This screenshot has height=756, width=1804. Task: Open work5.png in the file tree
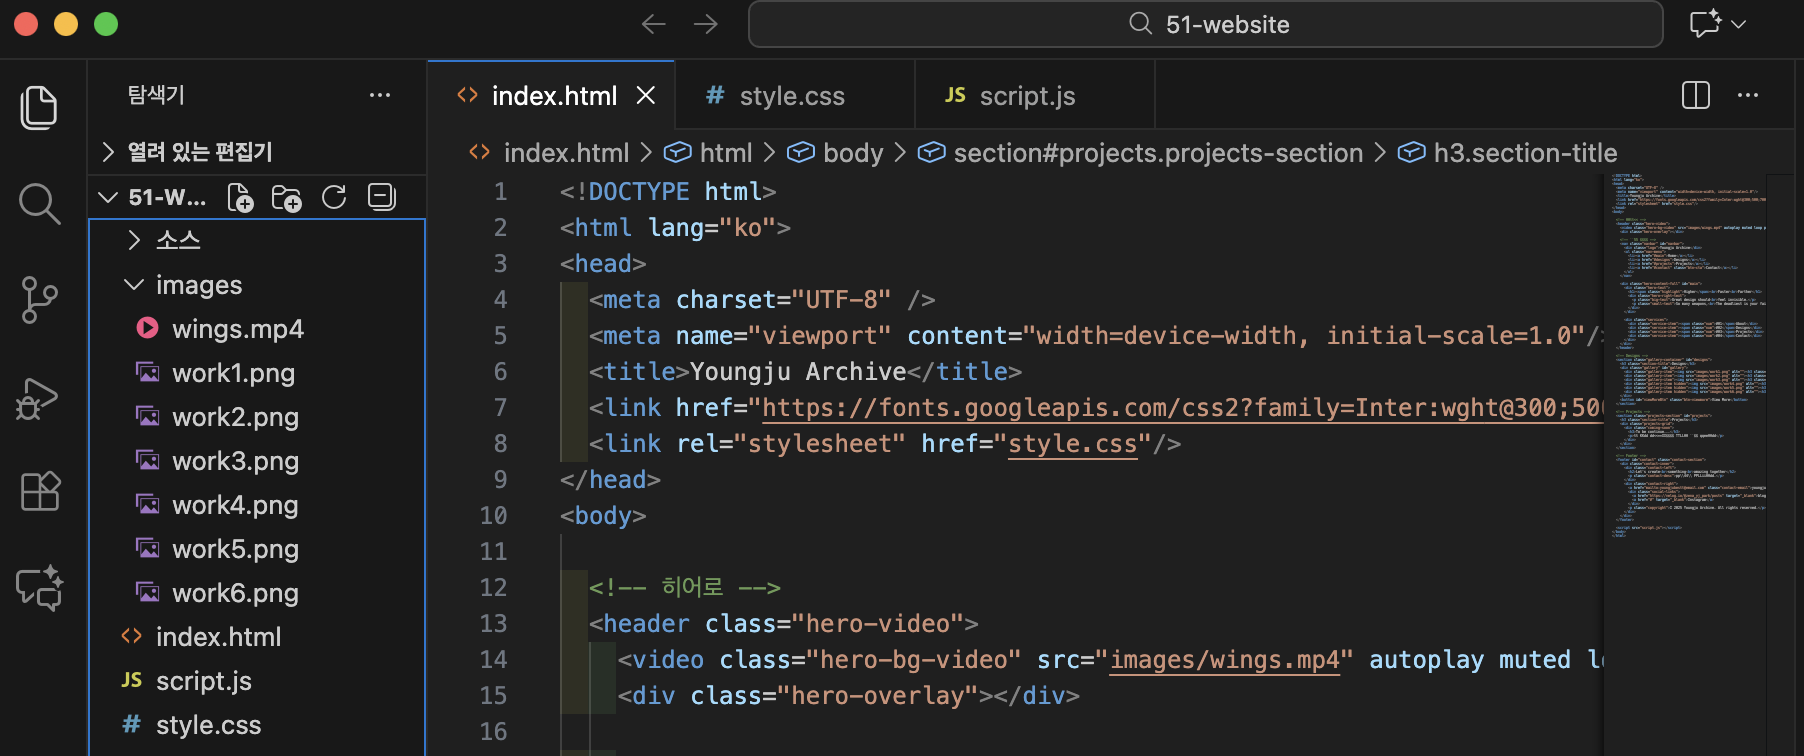click(258, 549)
